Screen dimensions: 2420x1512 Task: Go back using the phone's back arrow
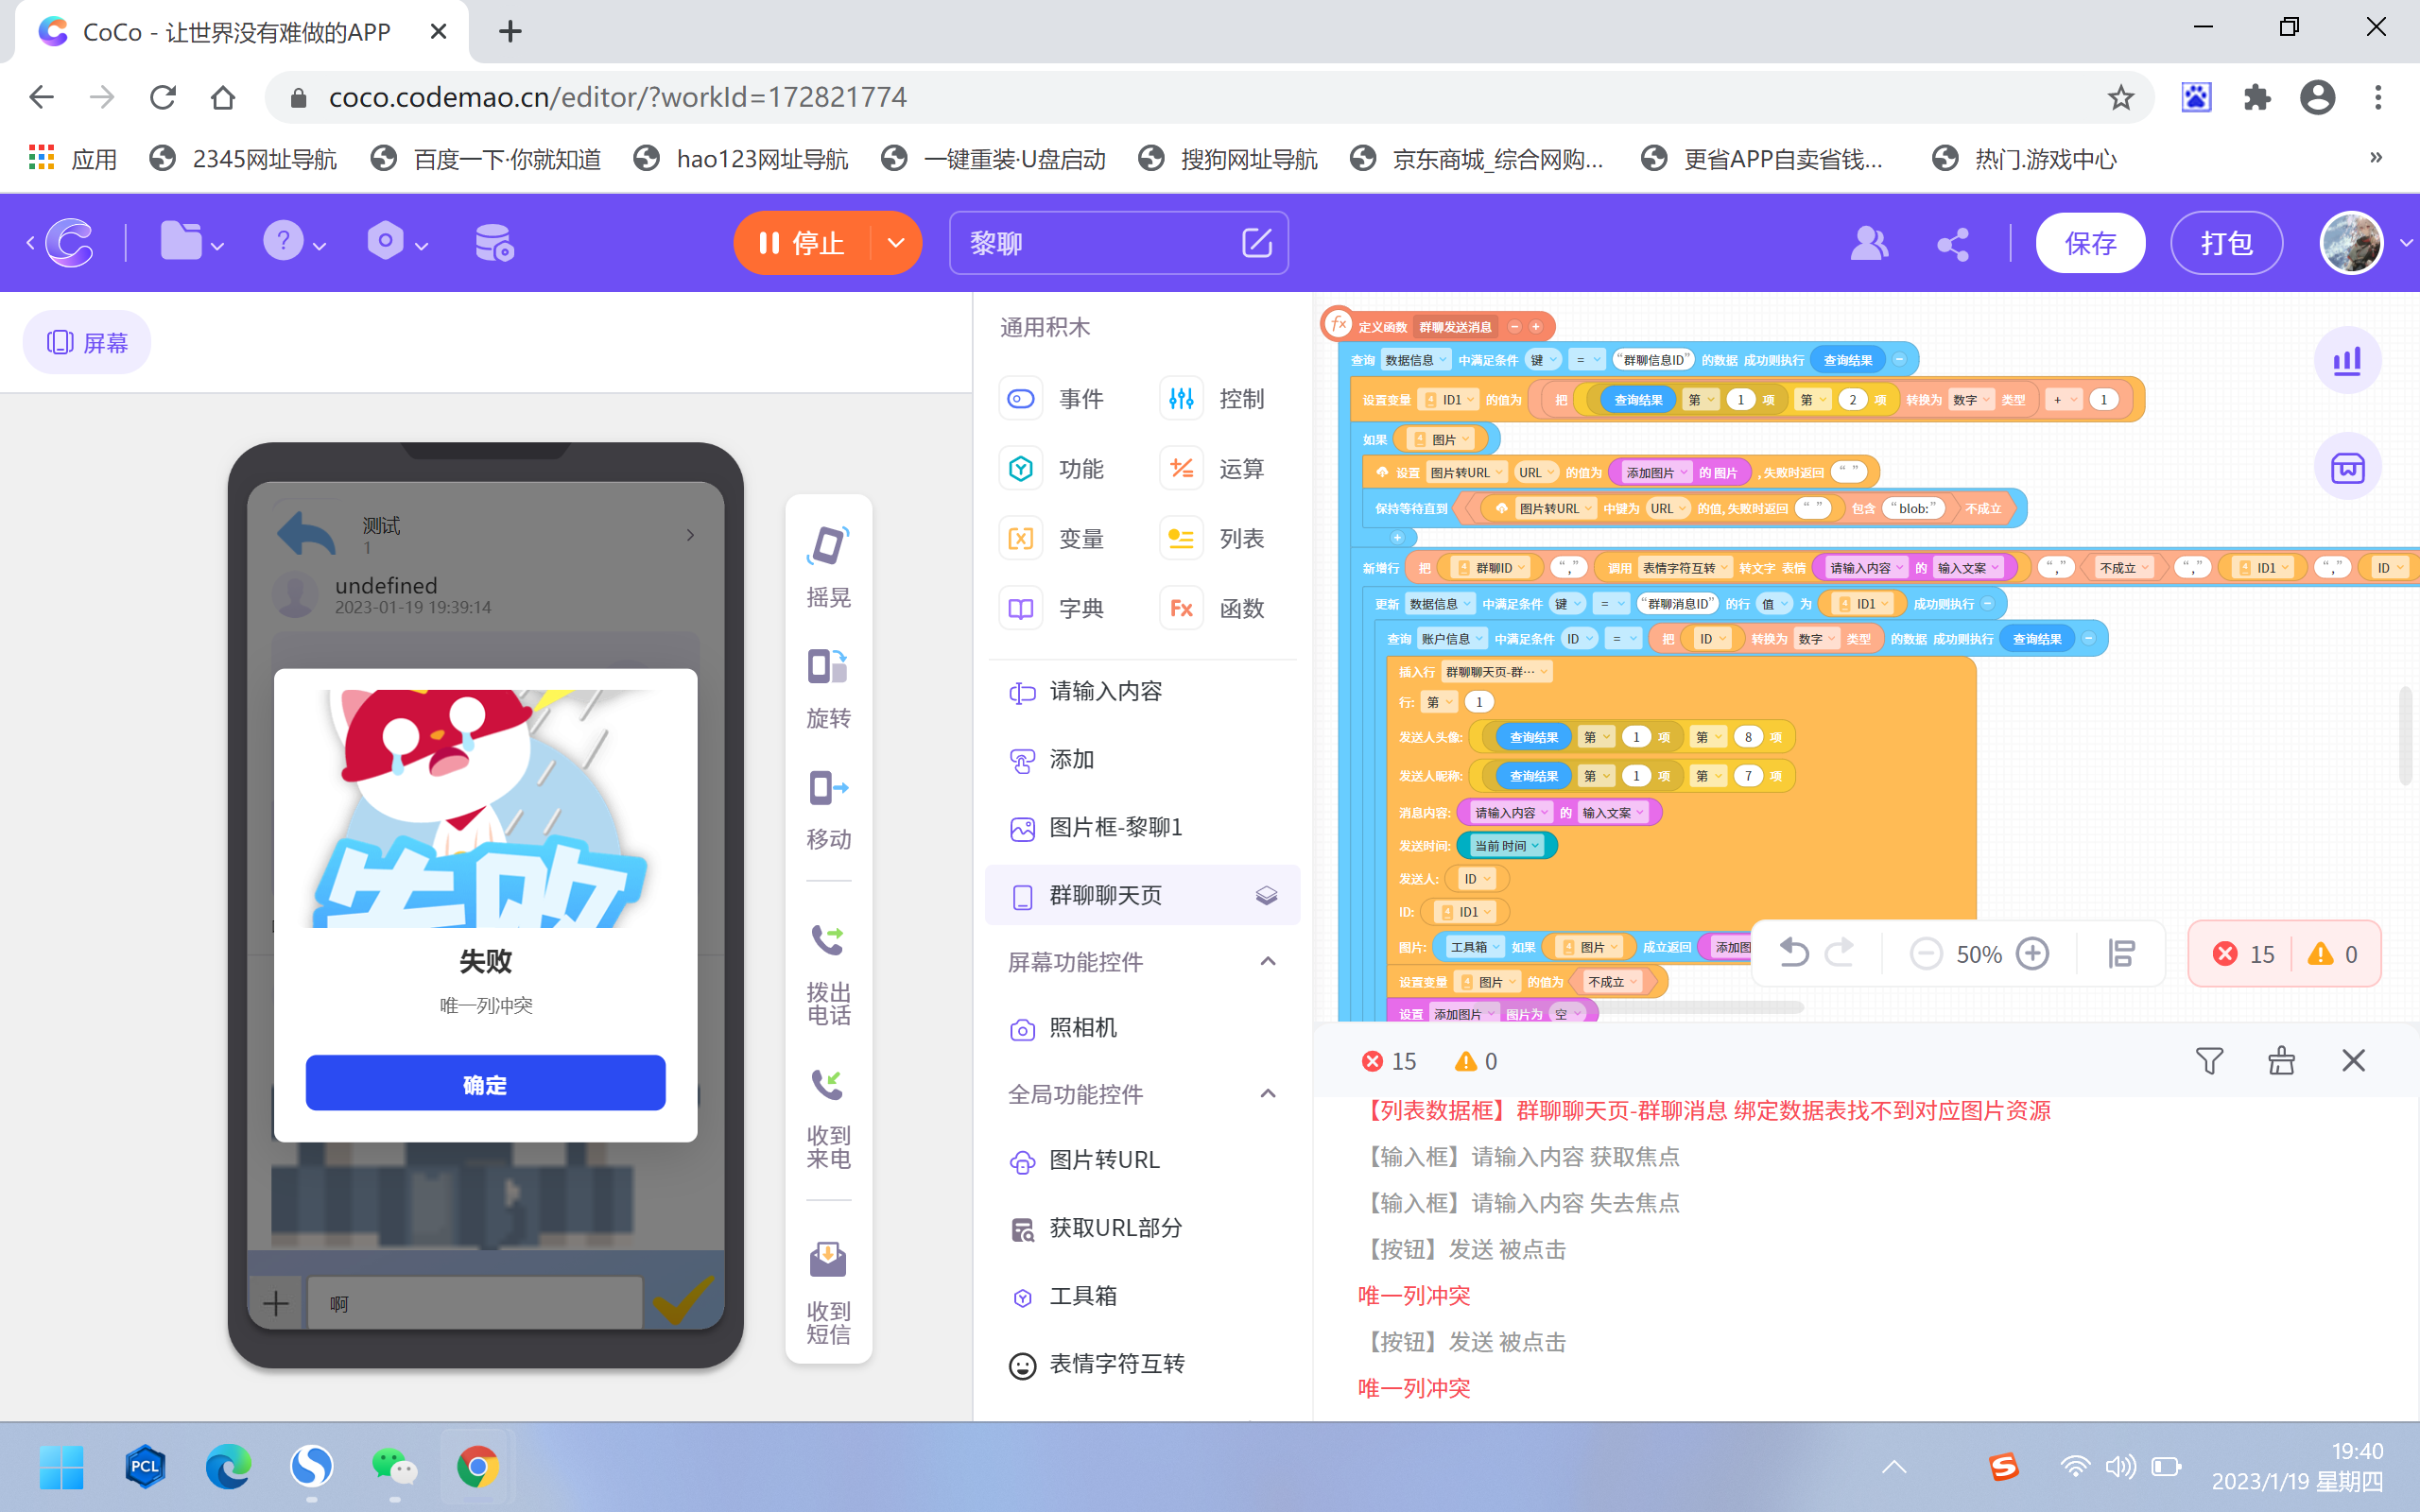point(306,532)
